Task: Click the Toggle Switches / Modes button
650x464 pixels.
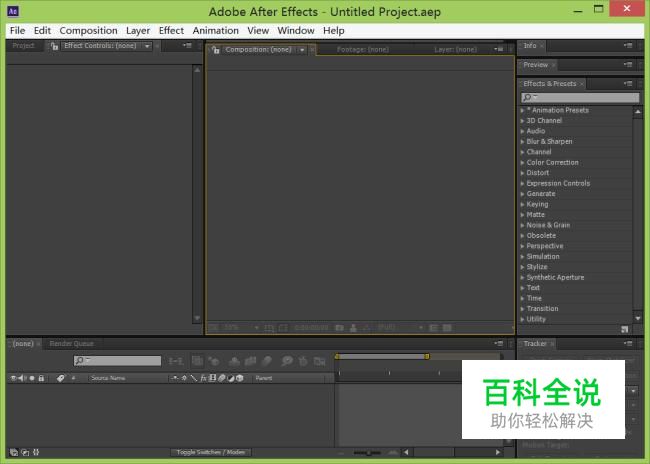Action: (211, 452)
